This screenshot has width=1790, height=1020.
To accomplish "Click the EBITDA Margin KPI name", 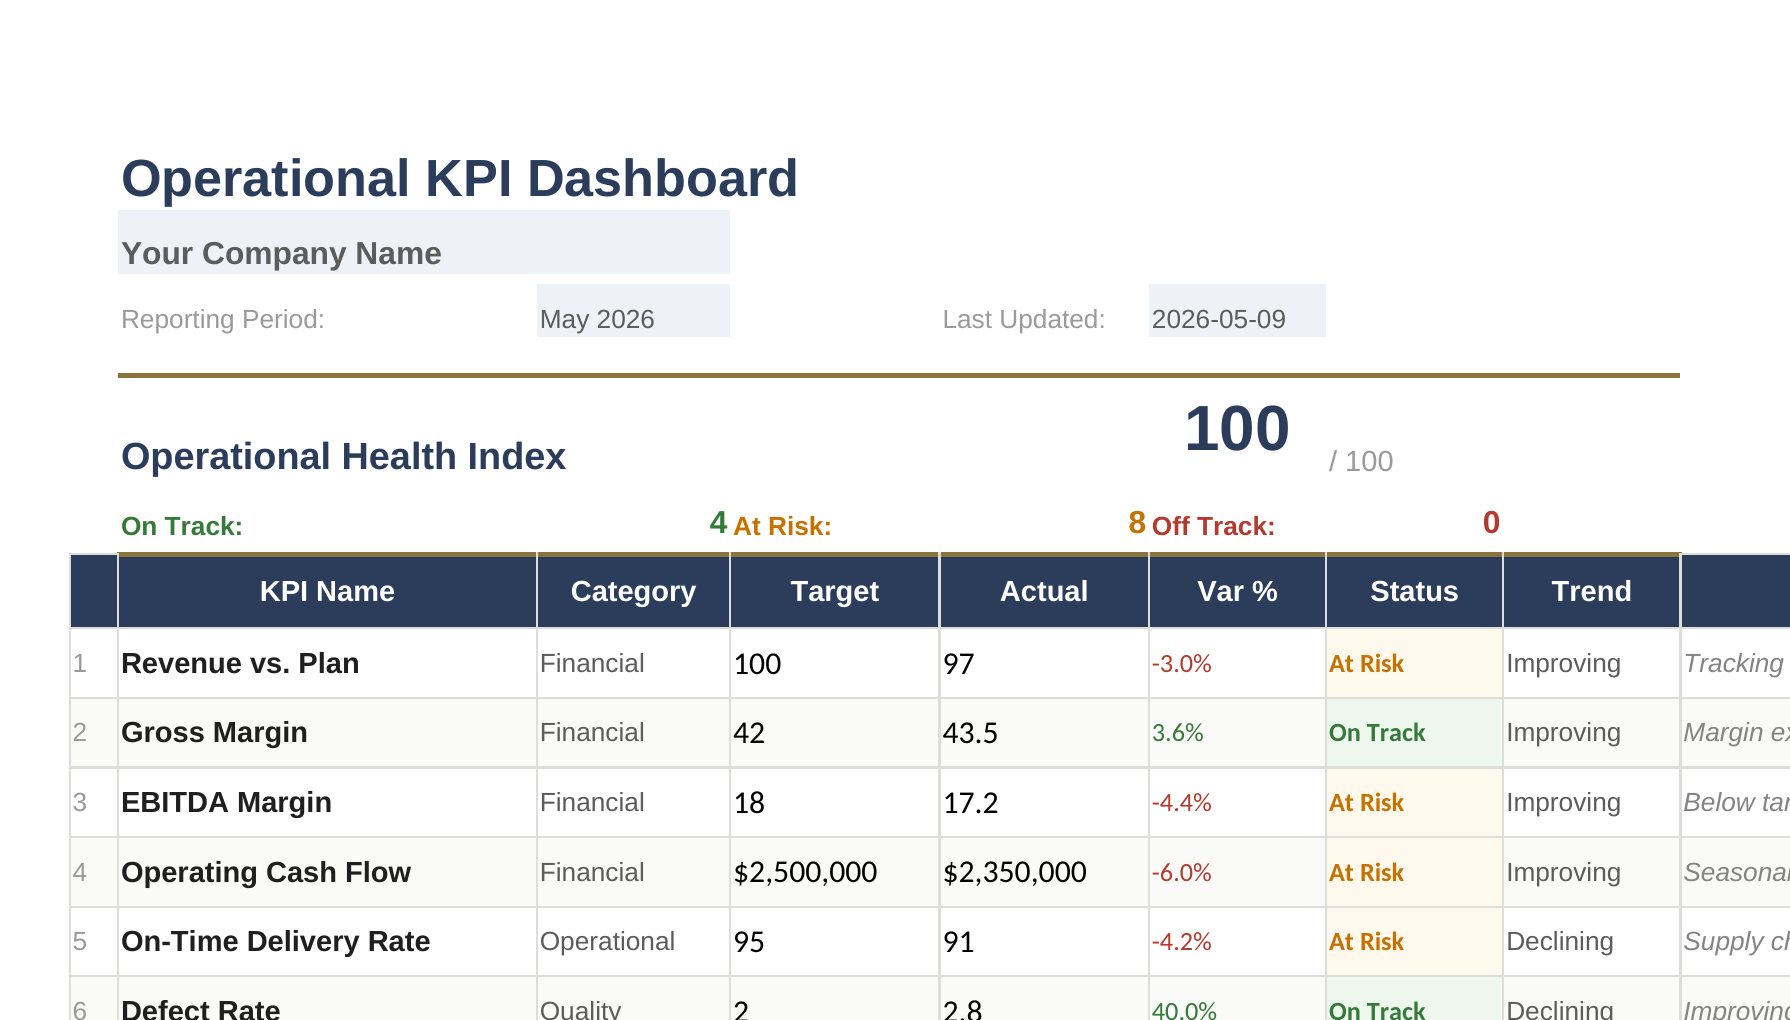I will [x=226, y=802].
